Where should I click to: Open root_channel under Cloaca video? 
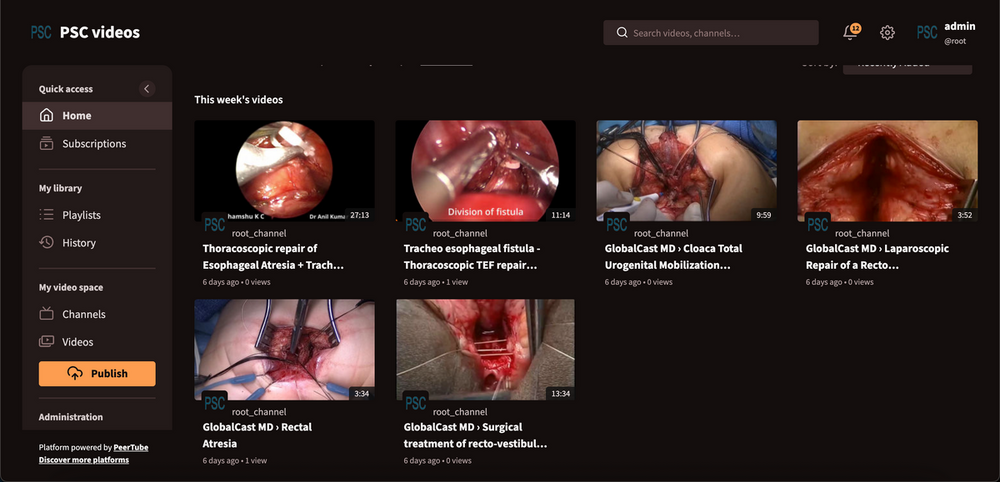661,233
